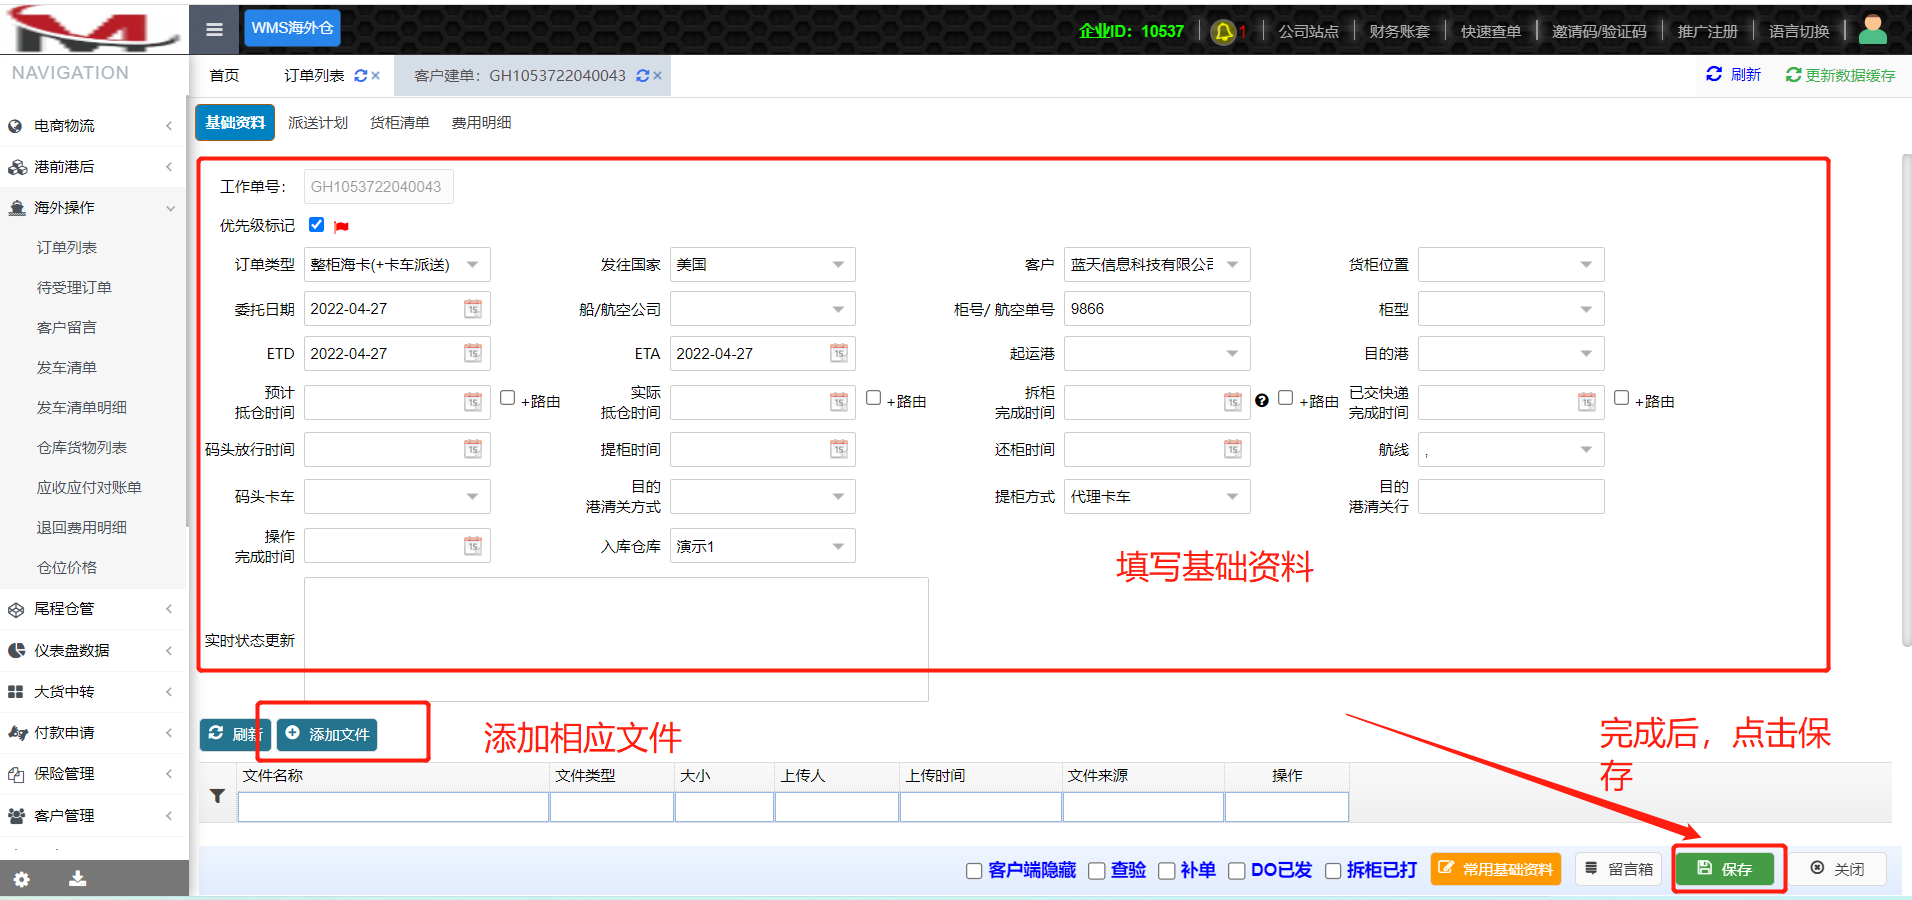Reload the 订单列表 tab using its refresh icon
1912x900 pixels.
361,76
